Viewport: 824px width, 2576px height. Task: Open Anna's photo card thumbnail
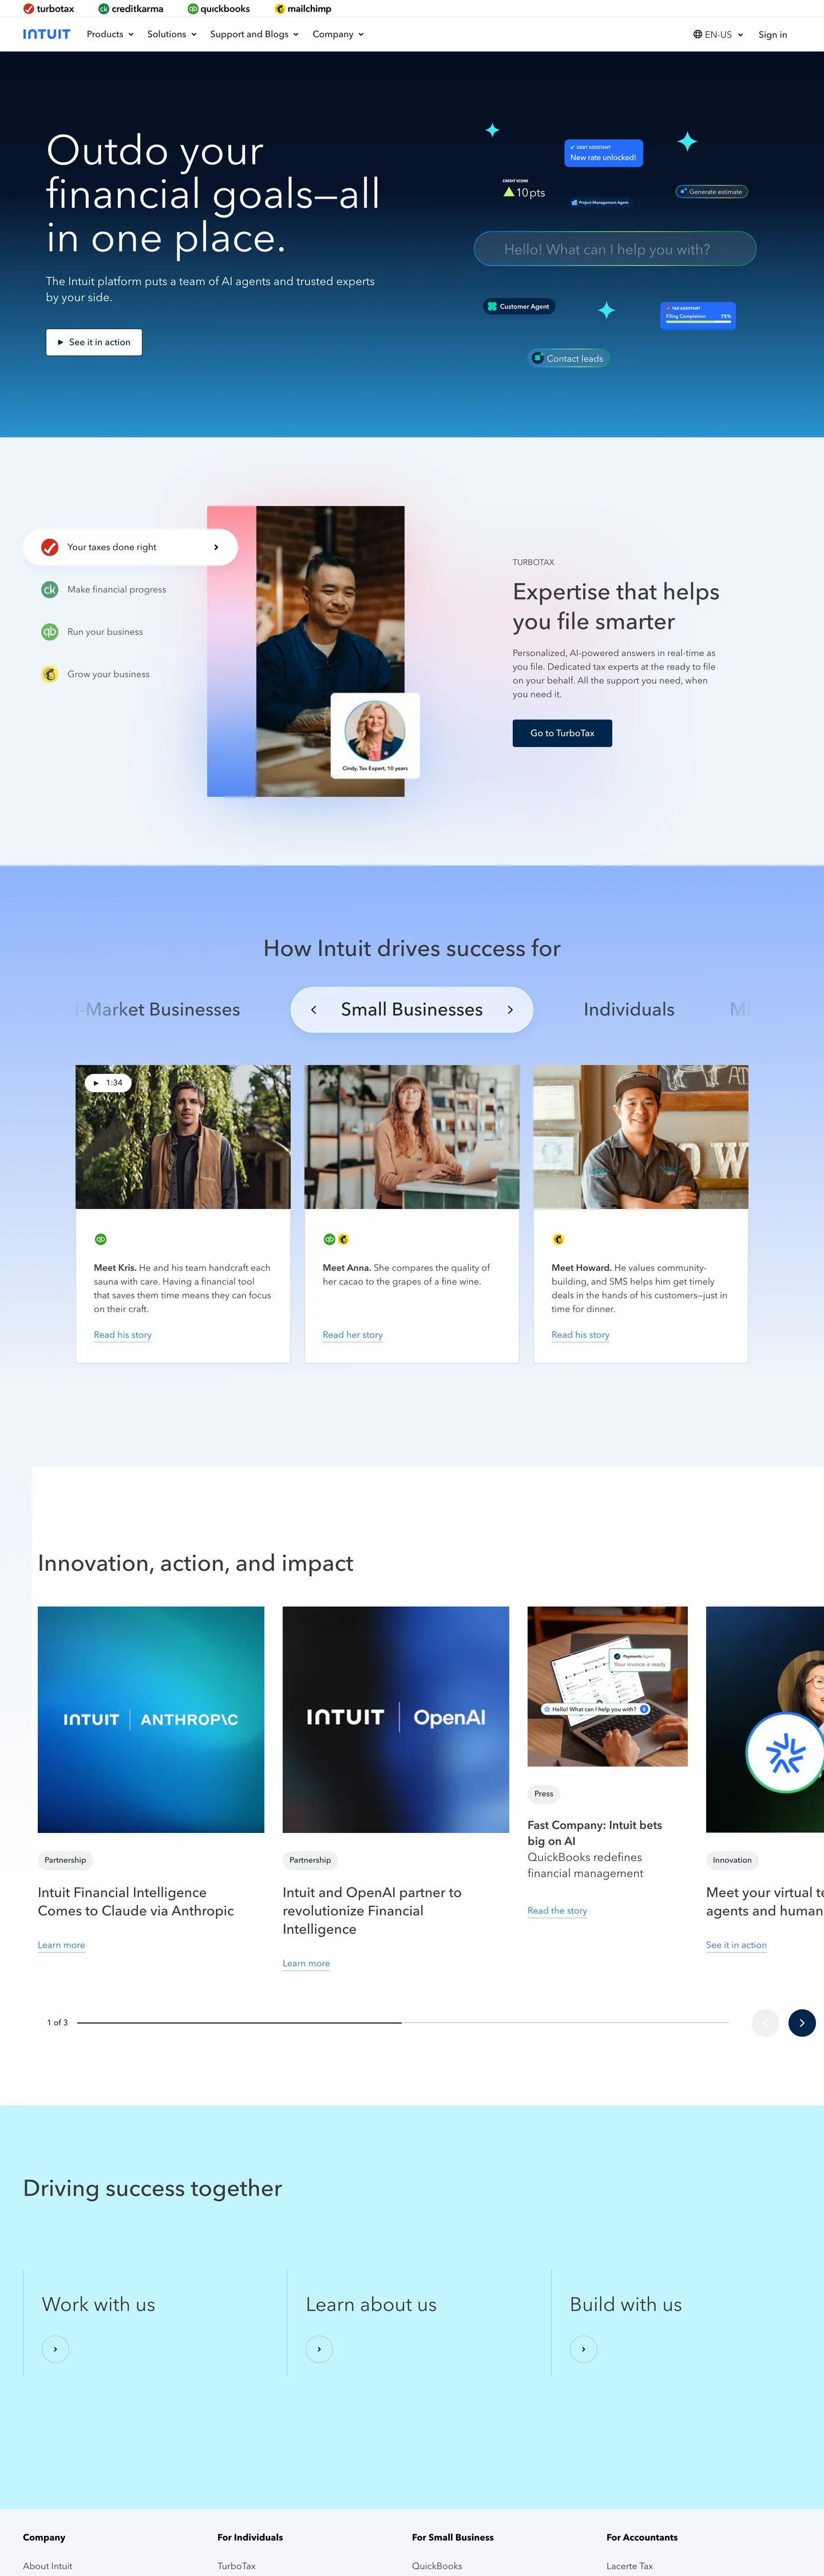point(412,1137)
